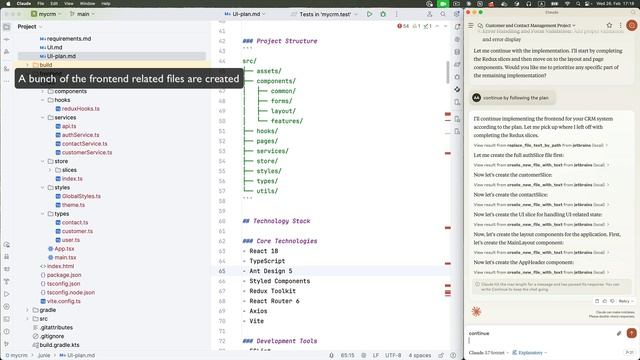Viewport: 640px width, 360px height.
Task: Open the code-with-me user icon
Action: point(429,14)
